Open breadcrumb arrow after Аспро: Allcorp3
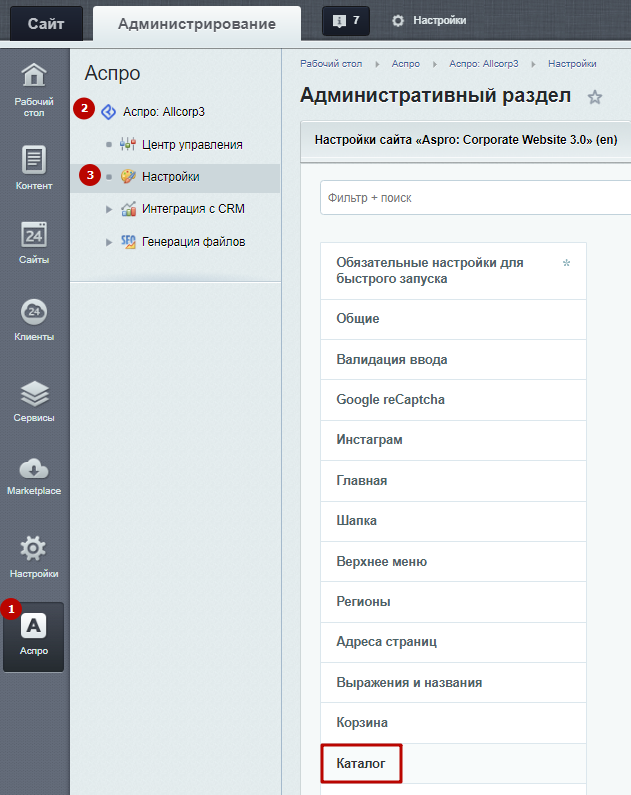The height and width of the screenshot is (795, 631). pos(533,64)
